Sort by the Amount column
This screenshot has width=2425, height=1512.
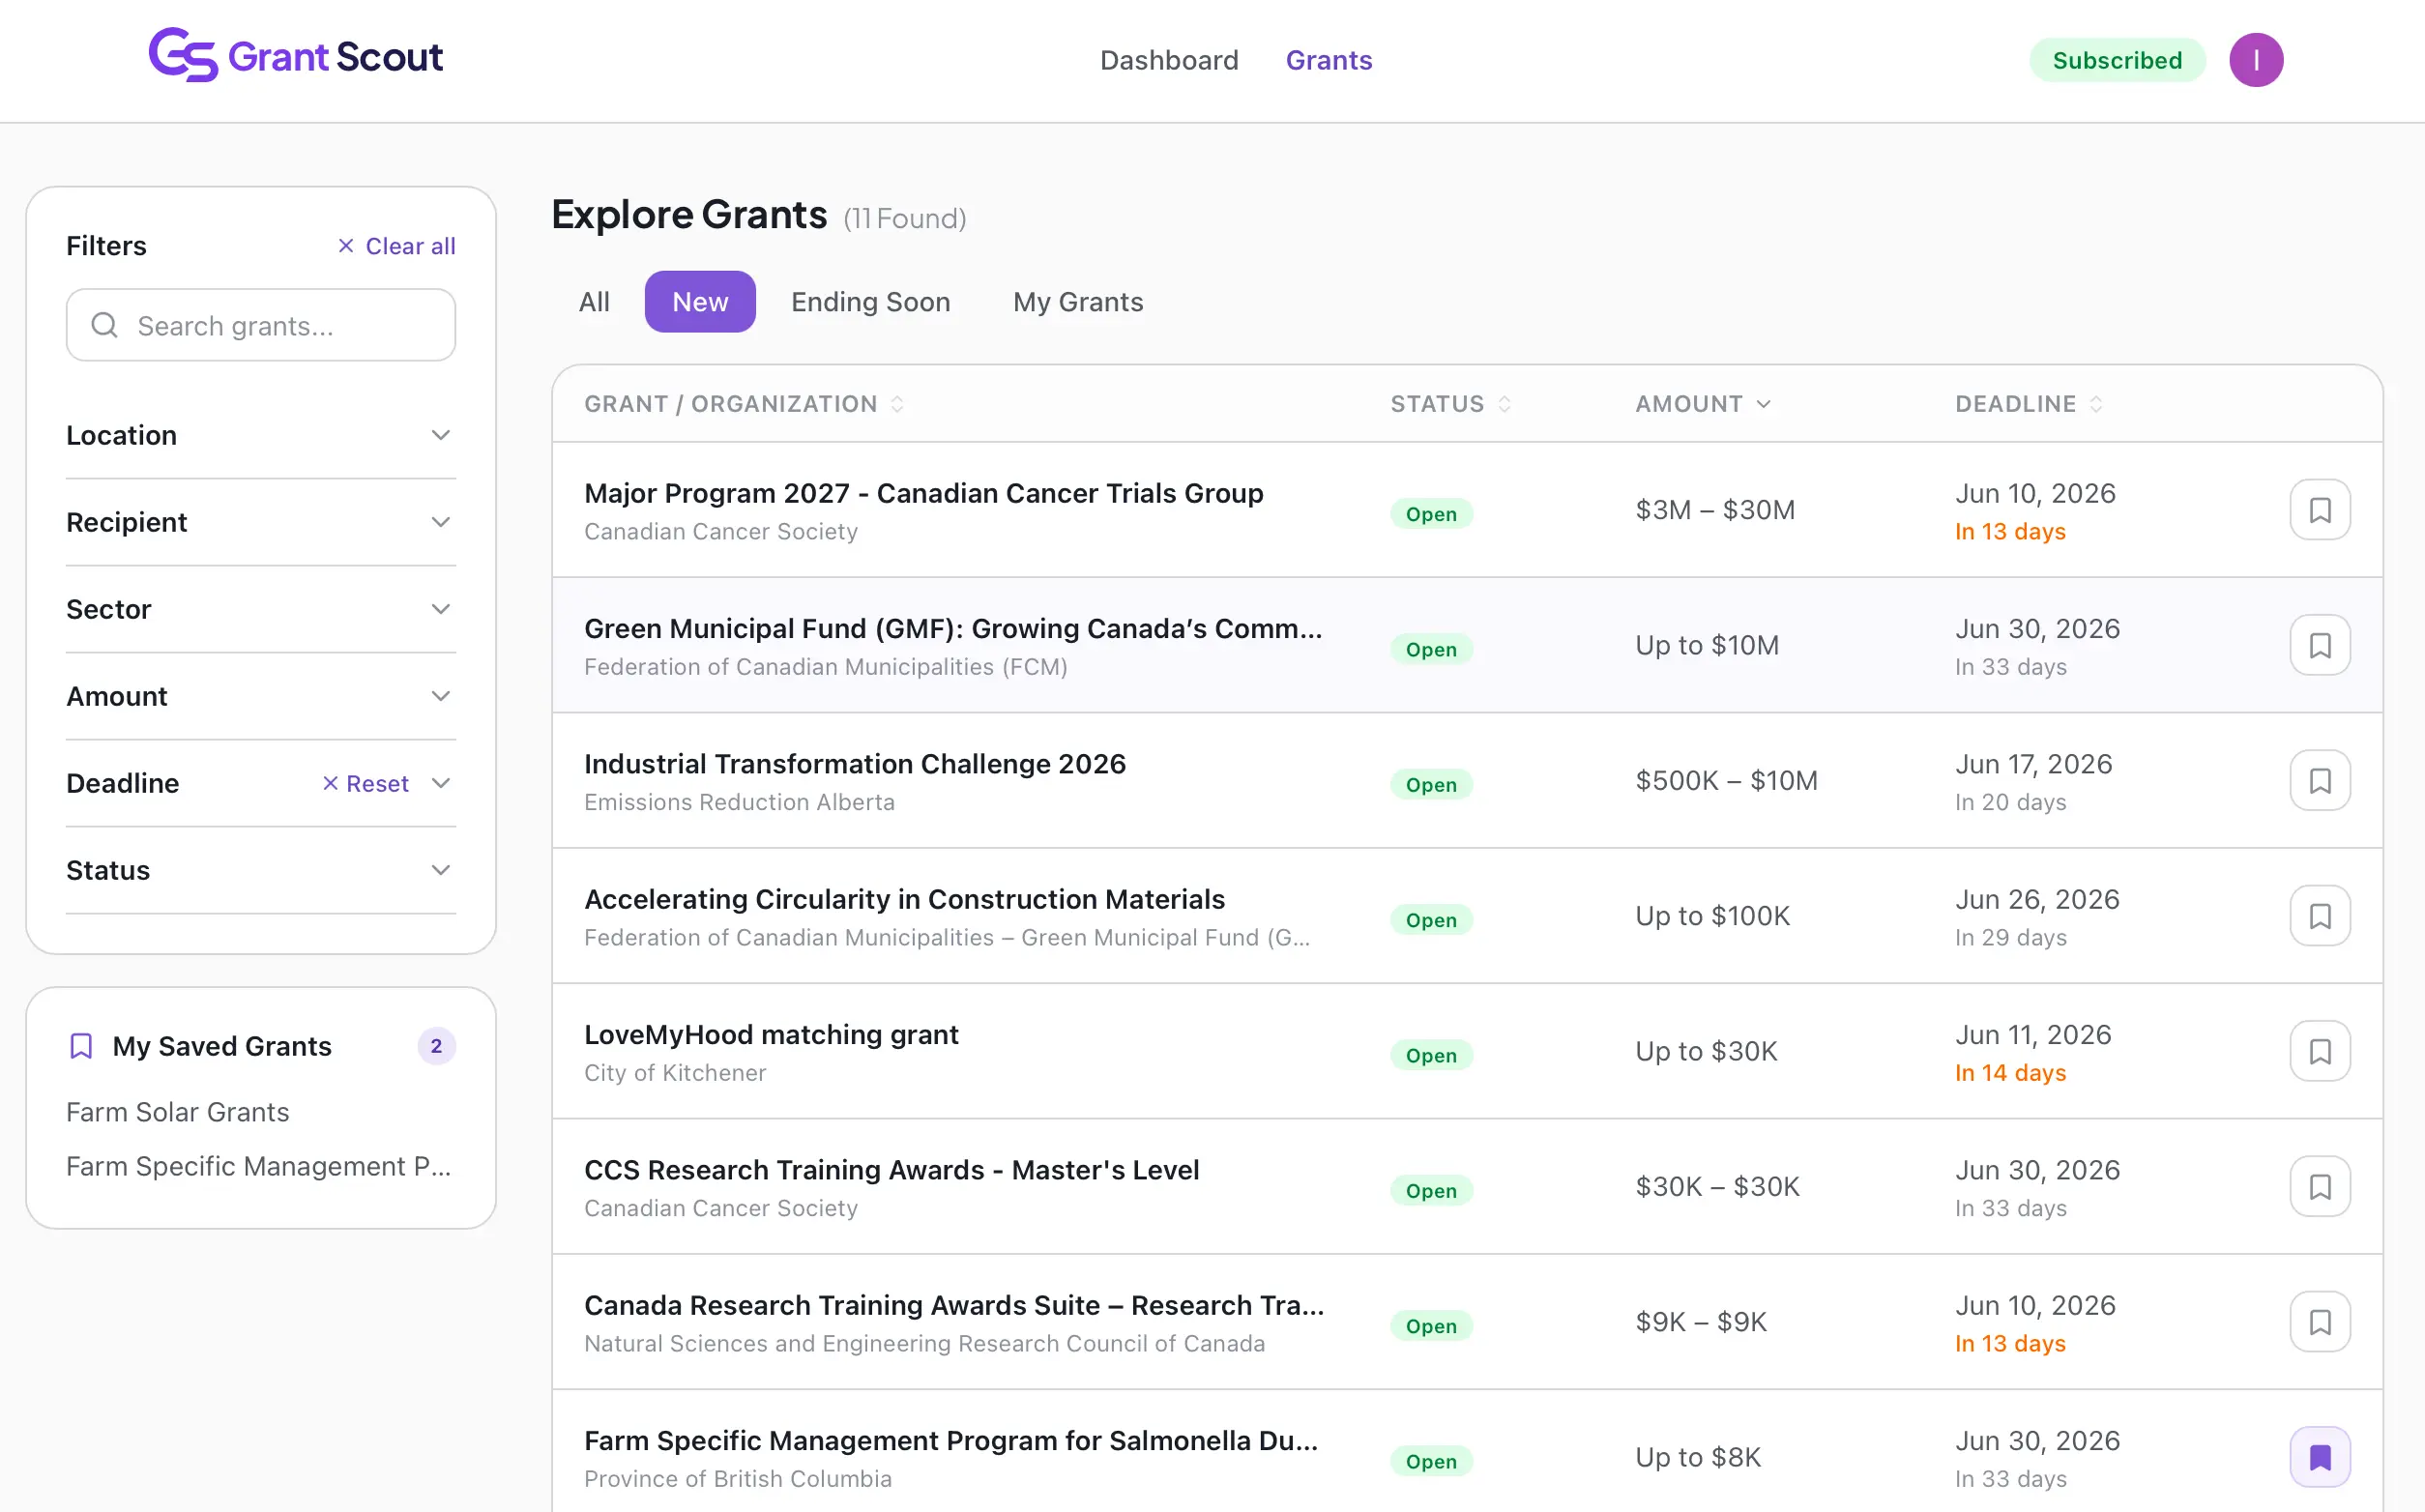(x=1703, y=404)
